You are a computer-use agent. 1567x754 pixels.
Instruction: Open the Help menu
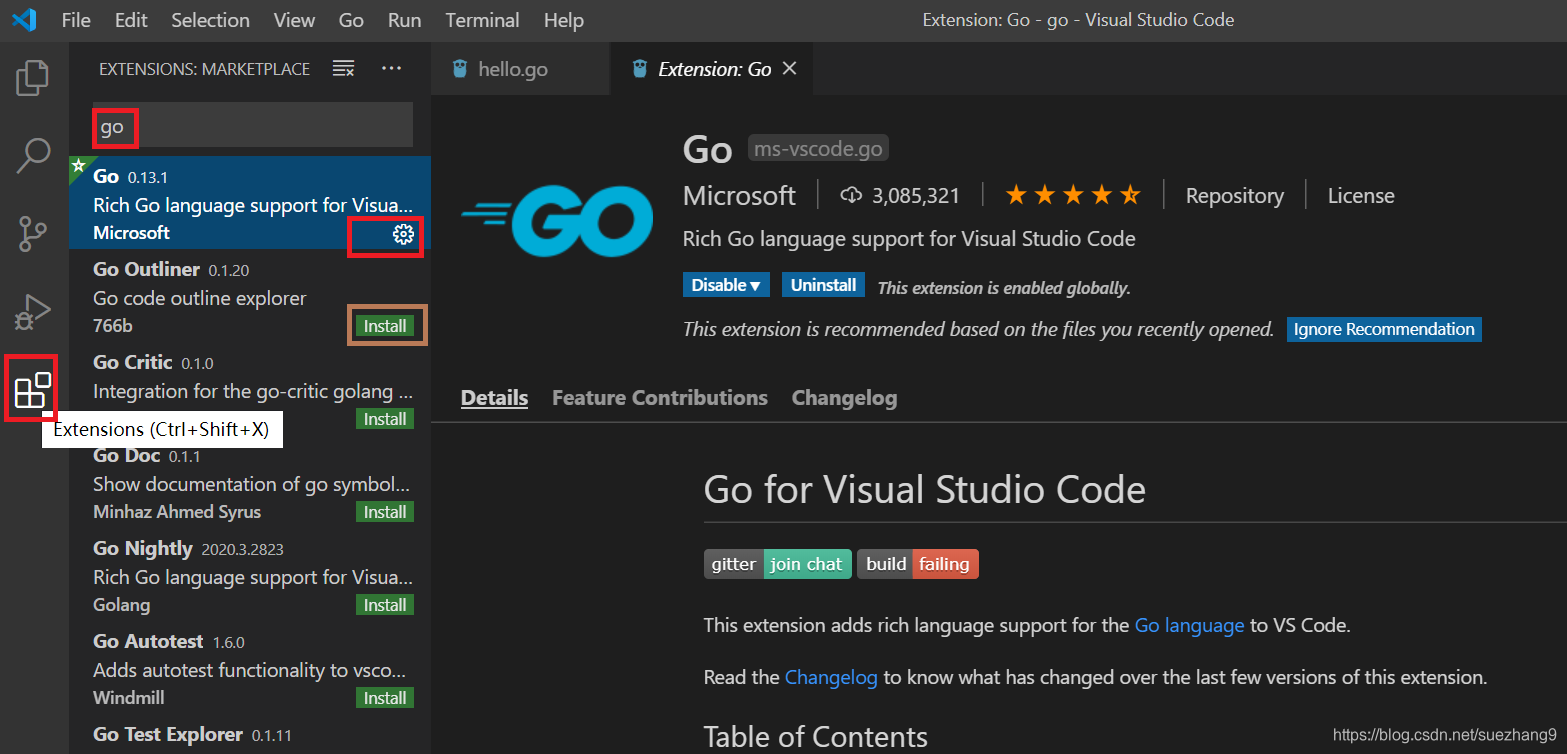pyautogui.click(x=564, y=20)
